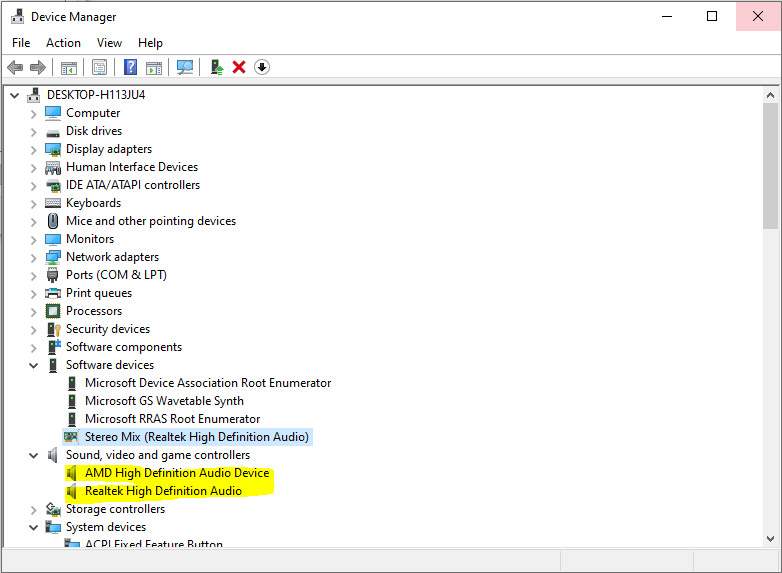Image resolution: width=782 pixels, height=573 pixels.
Task: Click the IDE ATA/ATAPI controllers icon
Action: pos(53,186)
